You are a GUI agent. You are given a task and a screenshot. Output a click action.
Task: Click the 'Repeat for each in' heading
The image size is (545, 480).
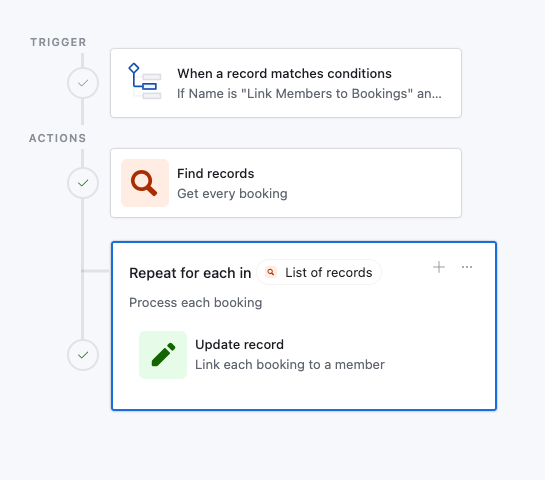190,273
